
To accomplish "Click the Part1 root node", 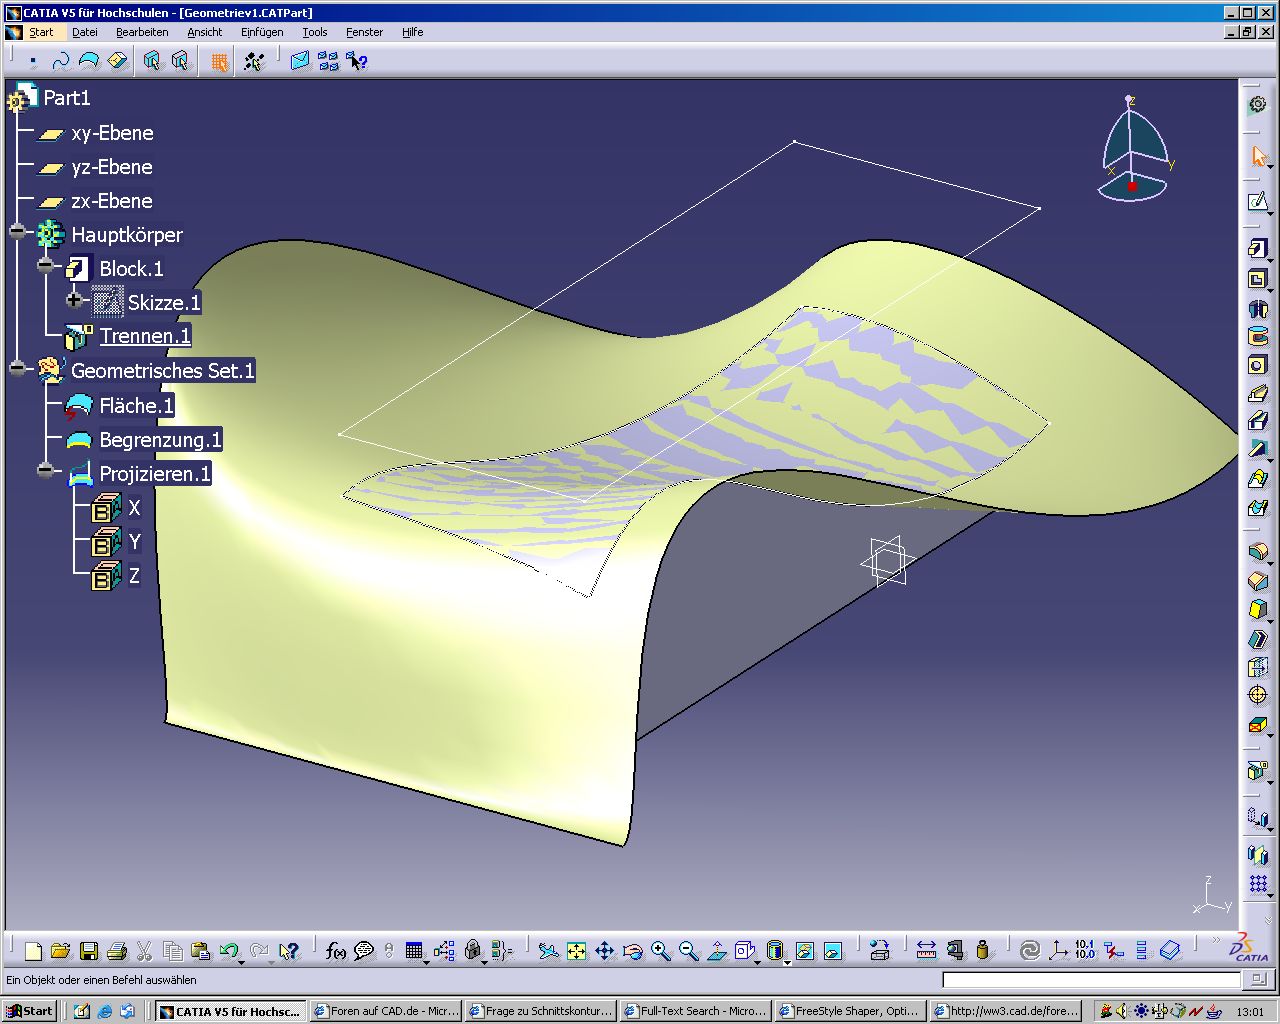I will point(67,98).
